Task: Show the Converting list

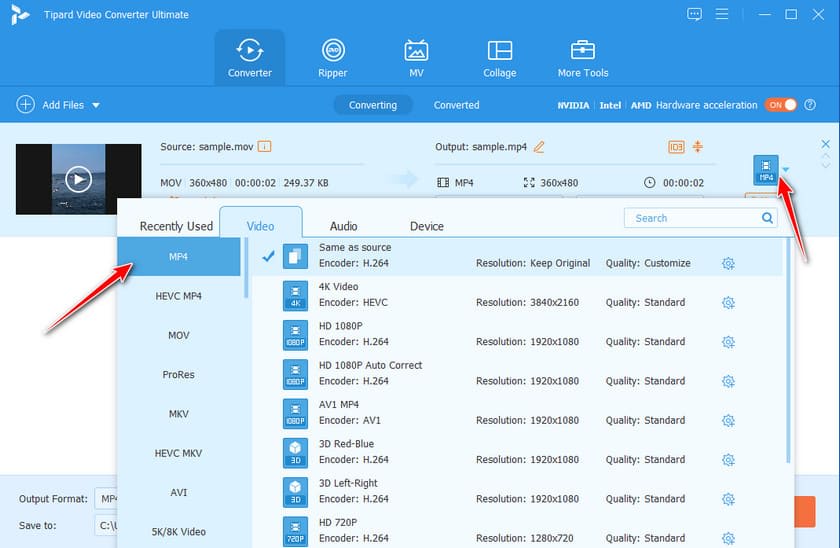Action: [x=373, y=105]
